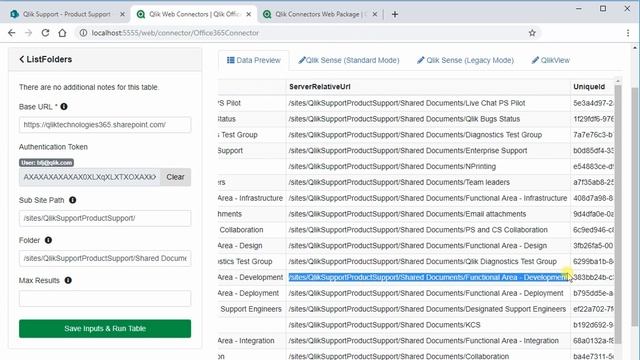The image size is (640, 360).
Task: Show info tooltip for Base URL
Action: click(64, 107)
